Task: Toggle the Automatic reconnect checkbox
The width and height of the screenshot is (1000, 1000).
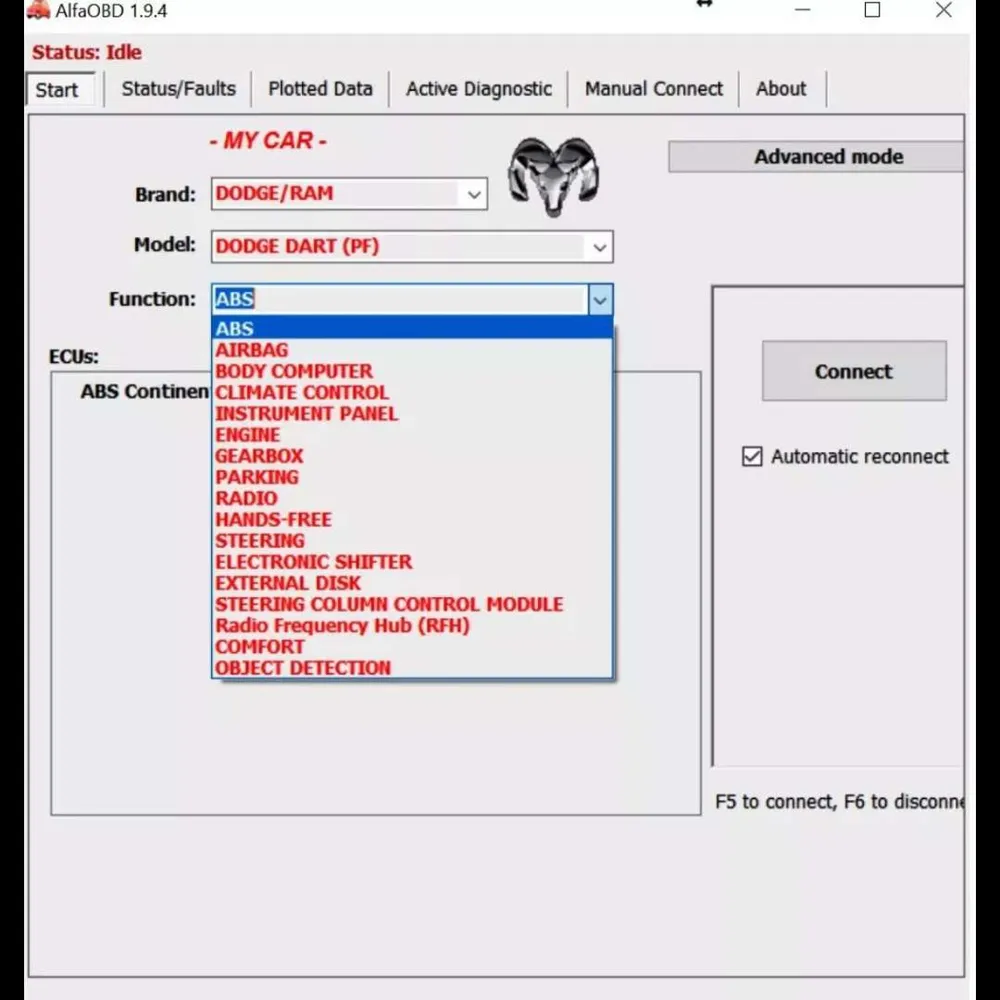Action: click(752, 457)
